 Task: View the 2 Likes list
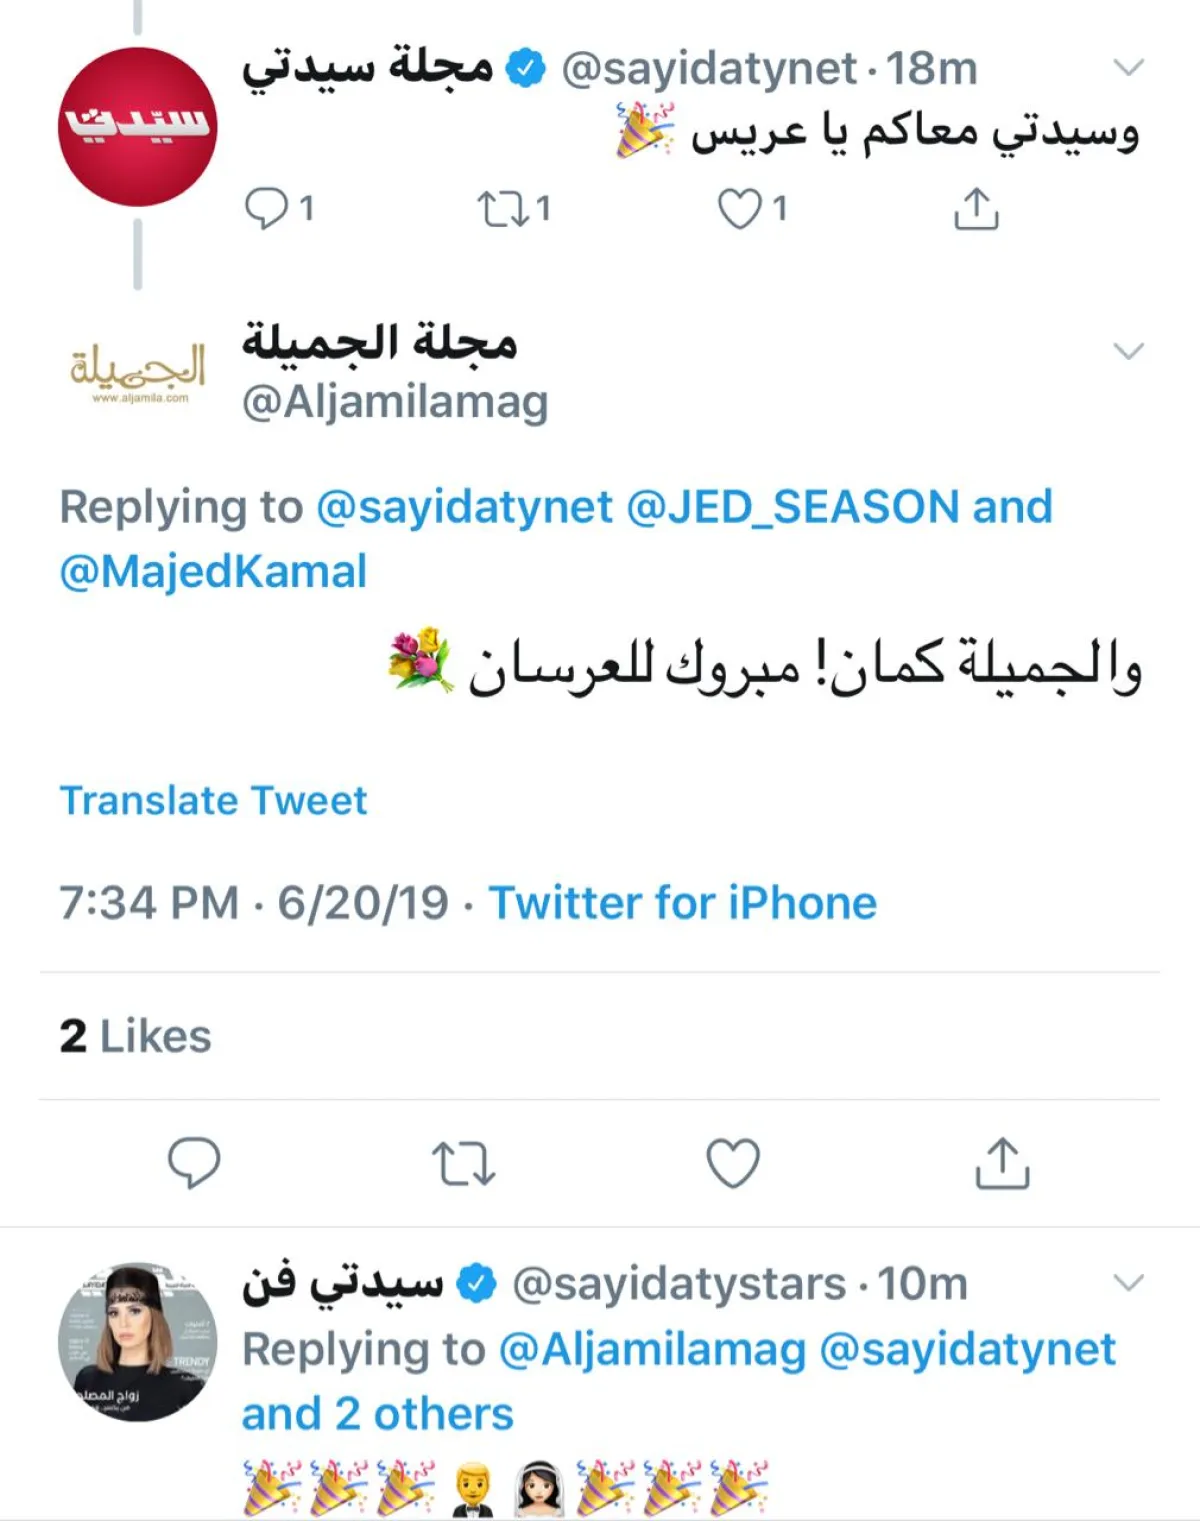click(135, 1036)
